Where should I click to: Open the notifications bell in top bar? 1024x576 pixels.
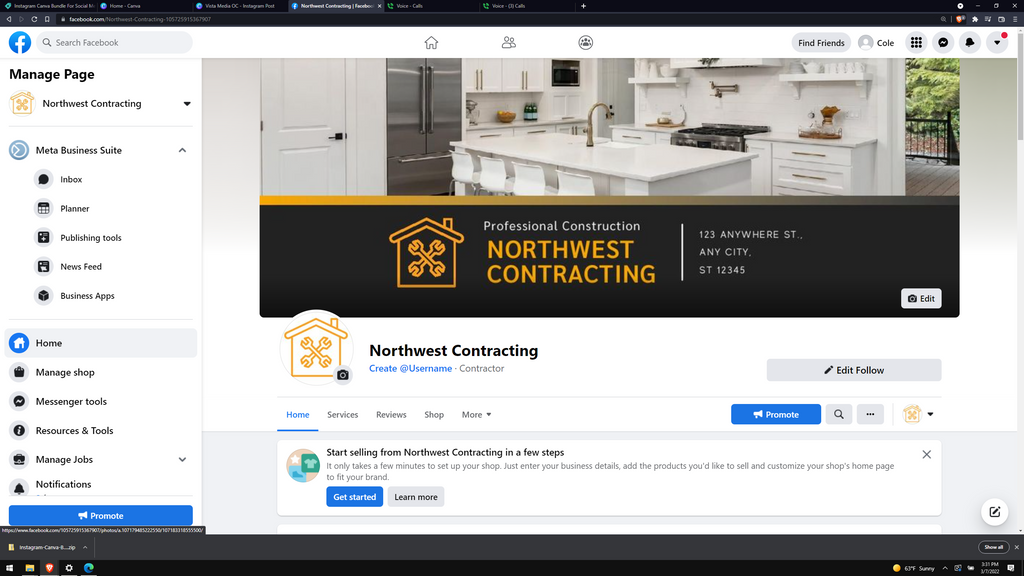point(970,42)
